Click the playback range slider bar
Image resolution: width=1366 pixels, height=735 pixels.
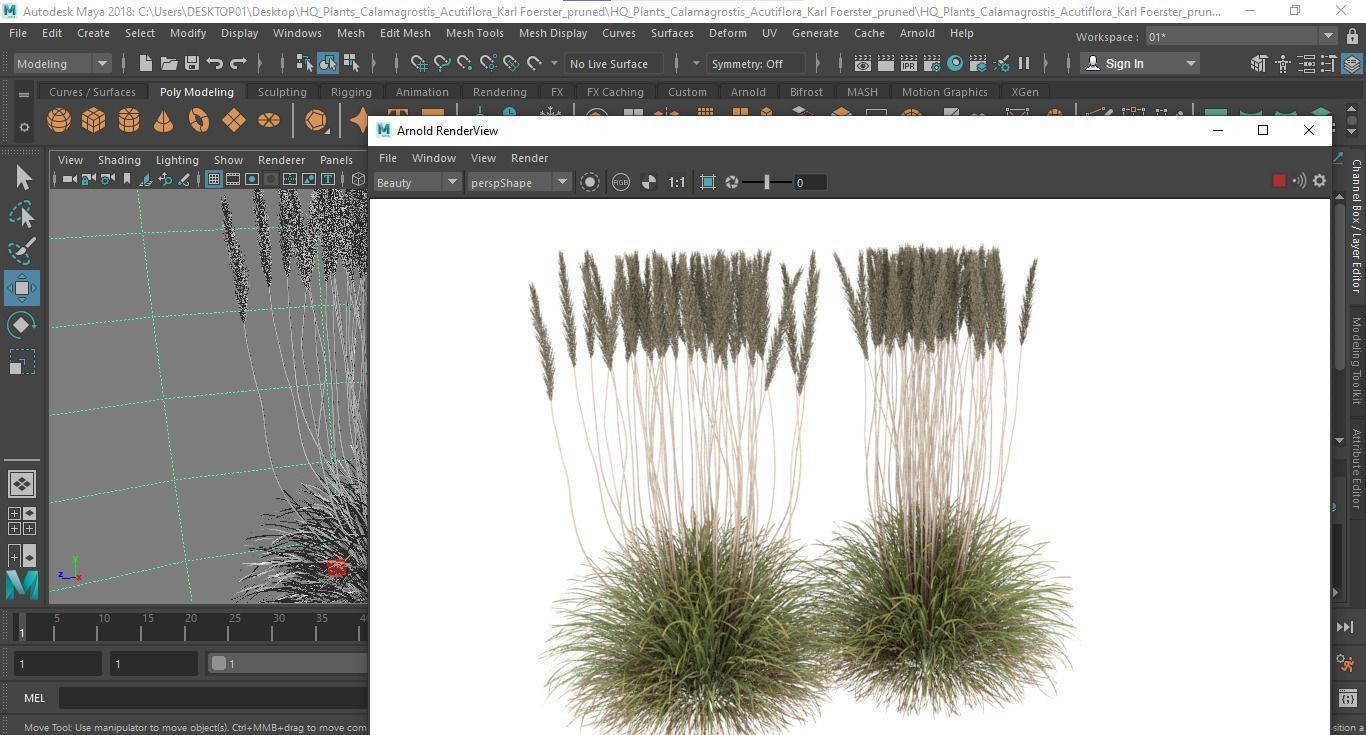pos(288,663)
